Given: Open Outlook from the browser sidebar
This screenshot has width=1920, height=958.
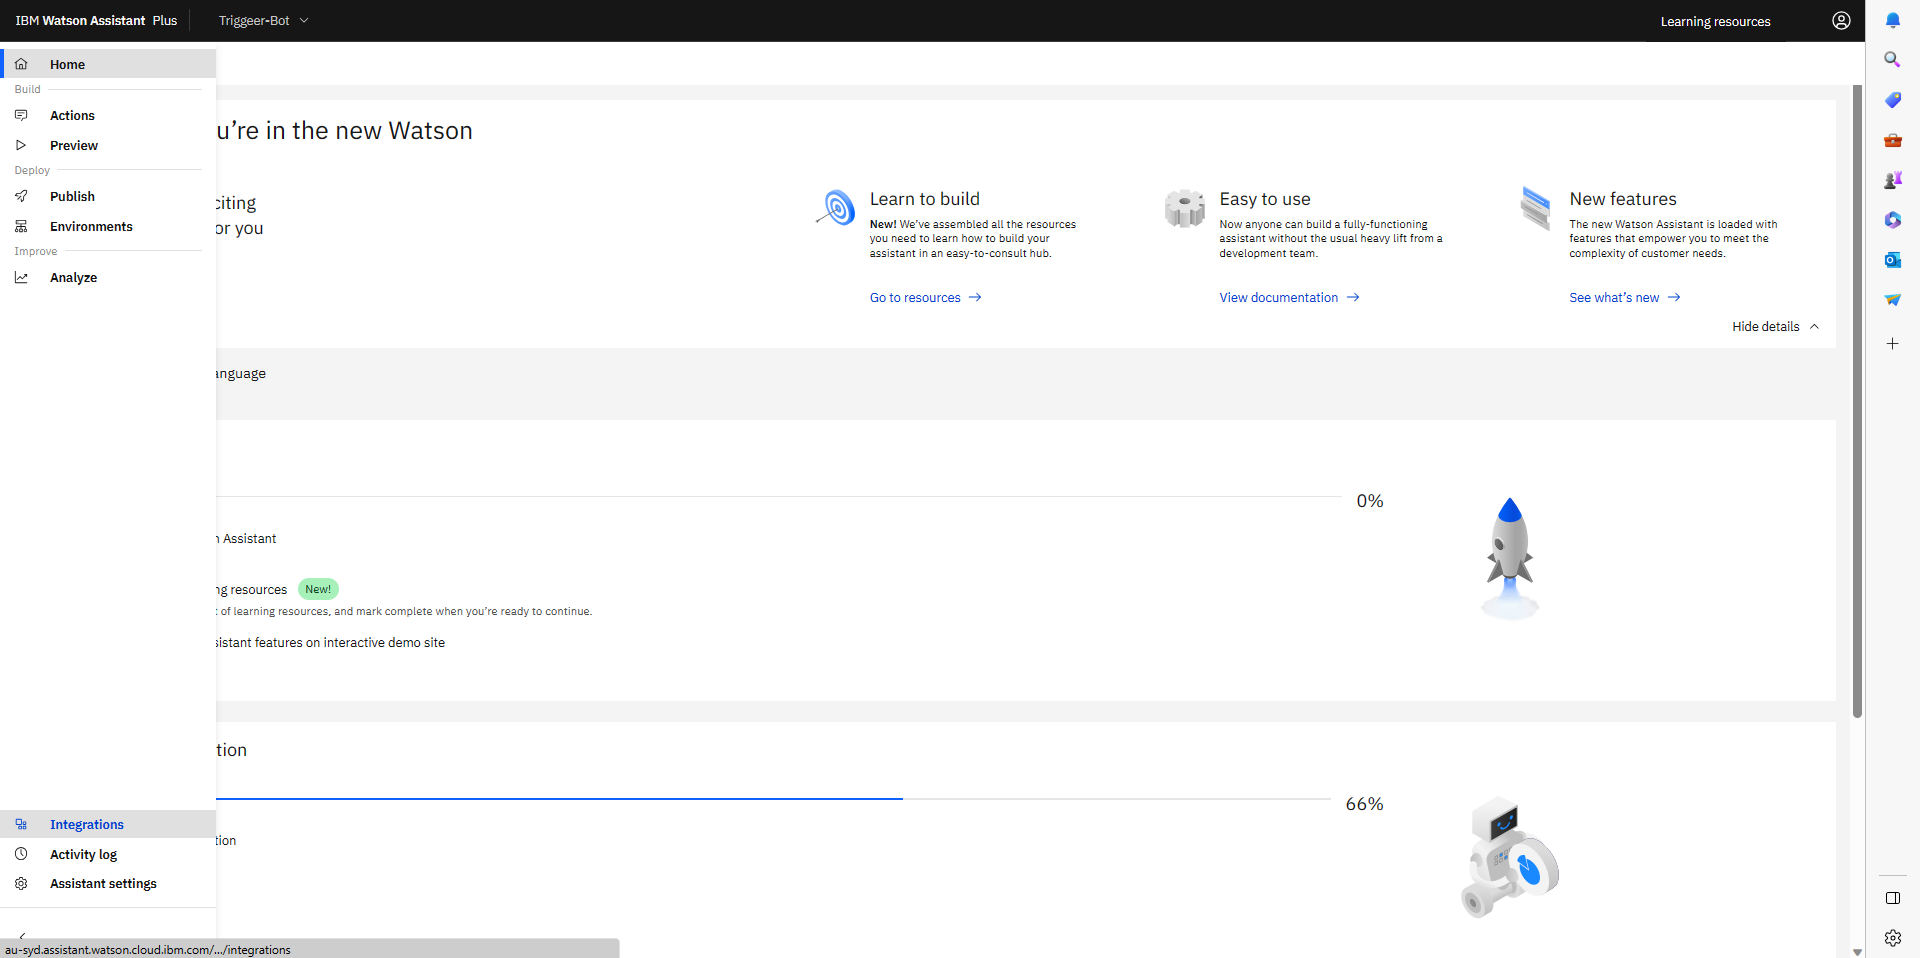Looking at the screenshot, I should tap(1892, 259).
